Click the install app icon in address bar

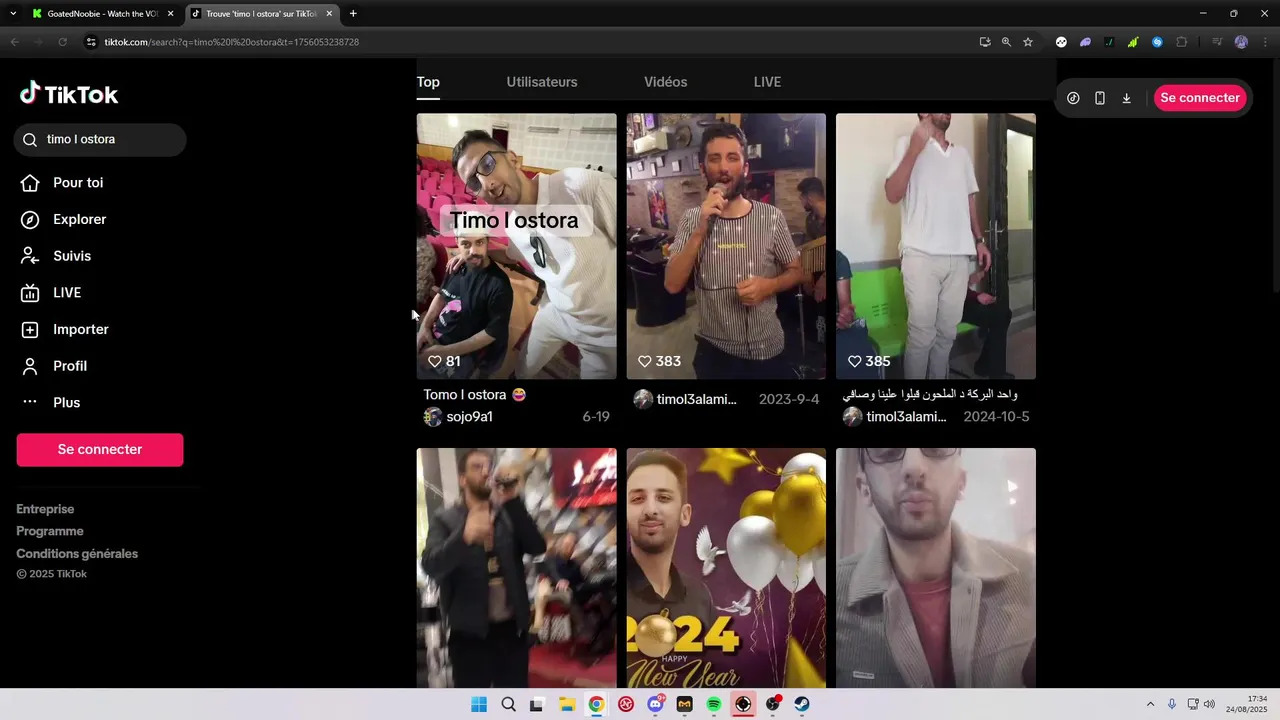pos(985,42)
